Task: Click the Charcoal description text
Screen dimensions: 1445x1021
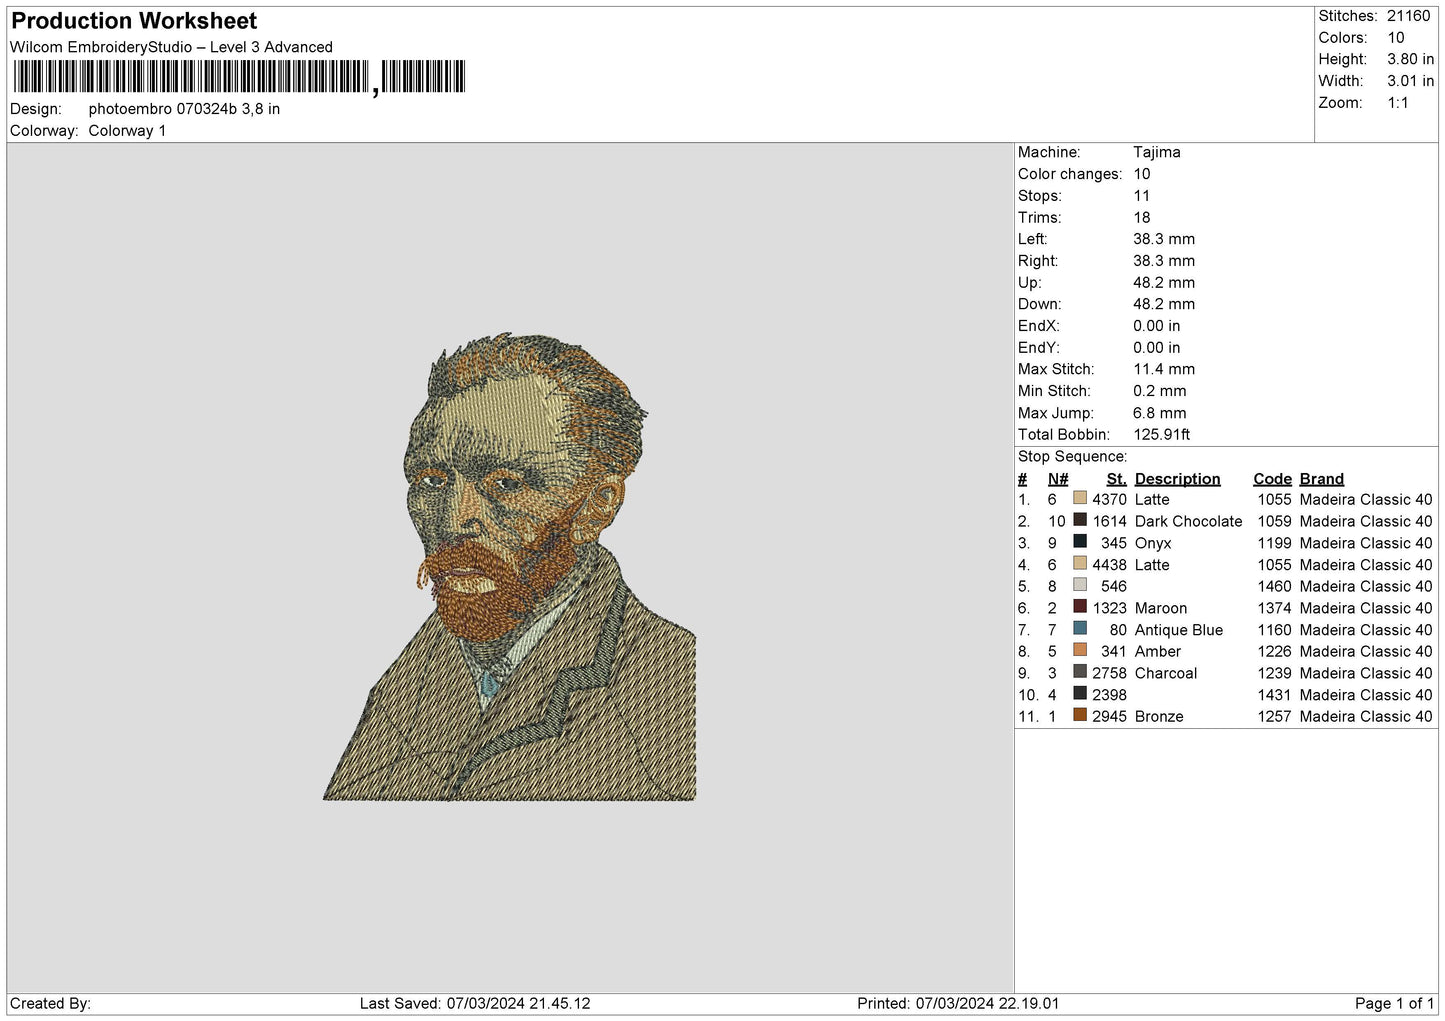Action: click(x=1165, y=673)
